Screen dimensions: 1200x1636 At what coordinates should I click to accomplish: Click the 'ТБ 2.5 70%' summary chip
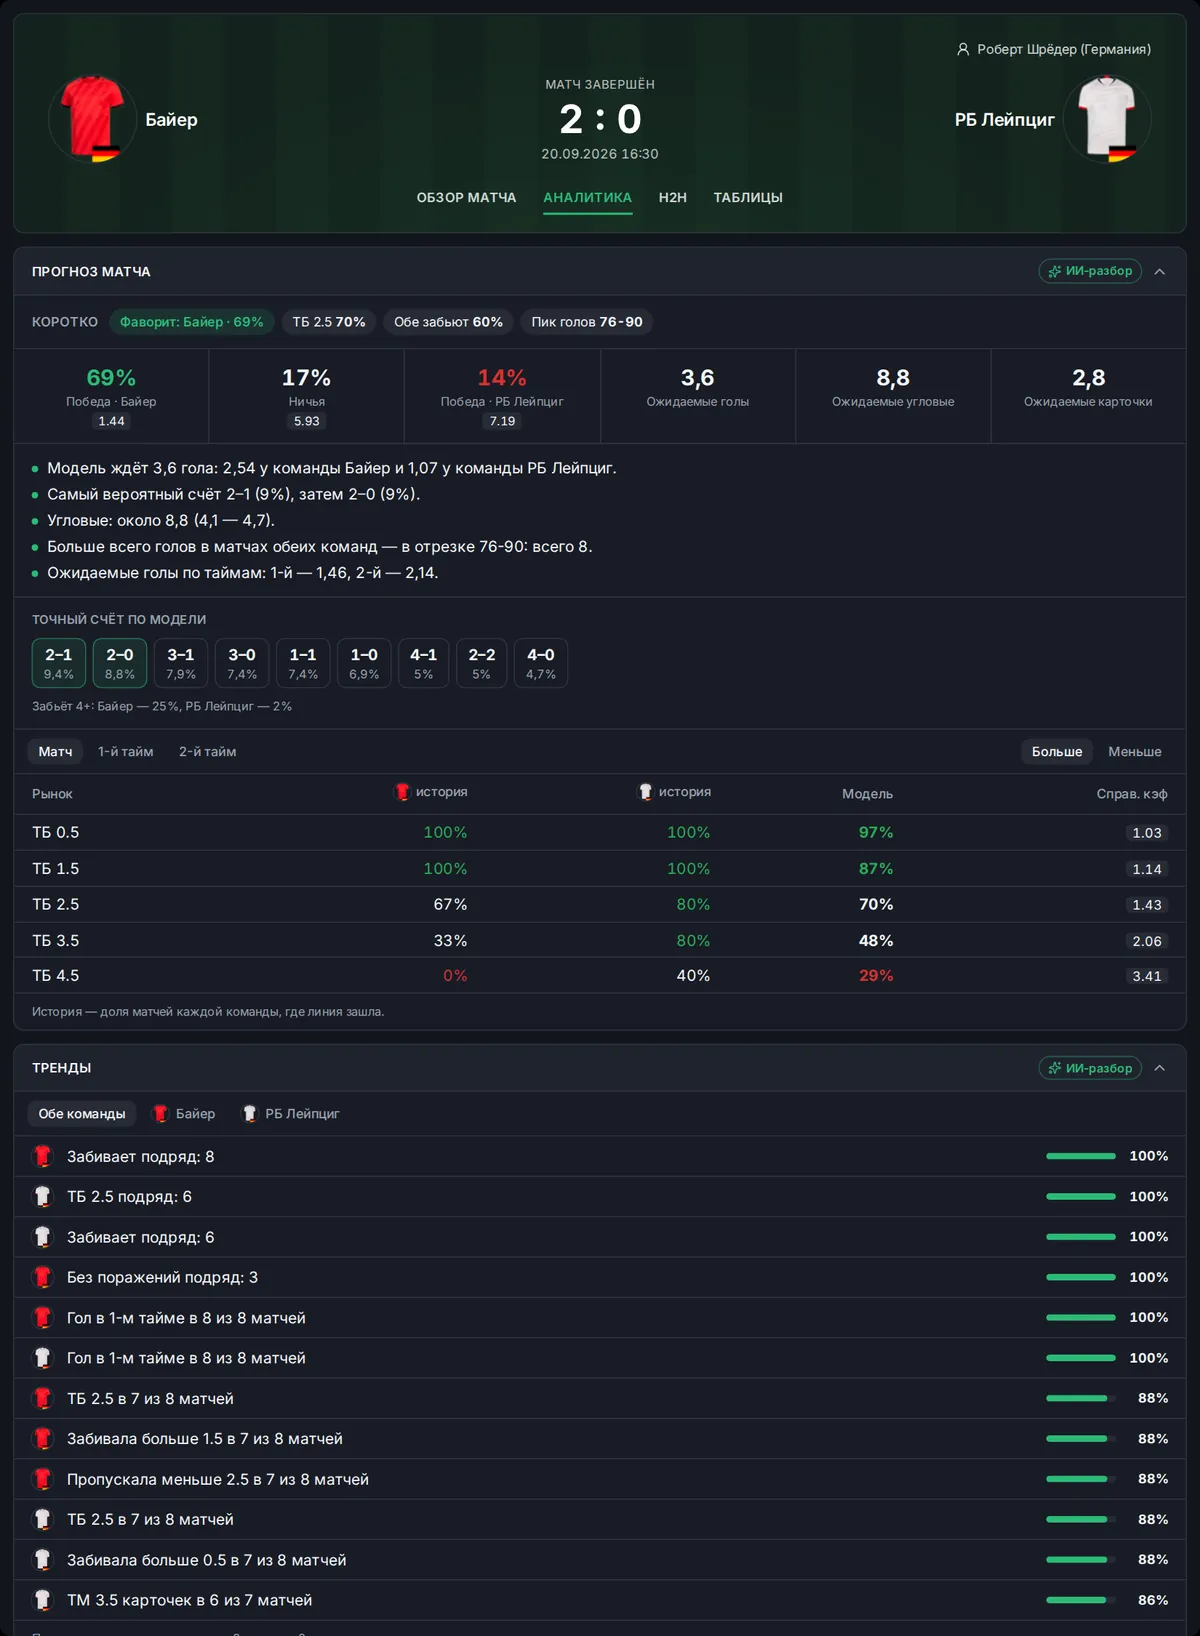(x=329, y=322)
